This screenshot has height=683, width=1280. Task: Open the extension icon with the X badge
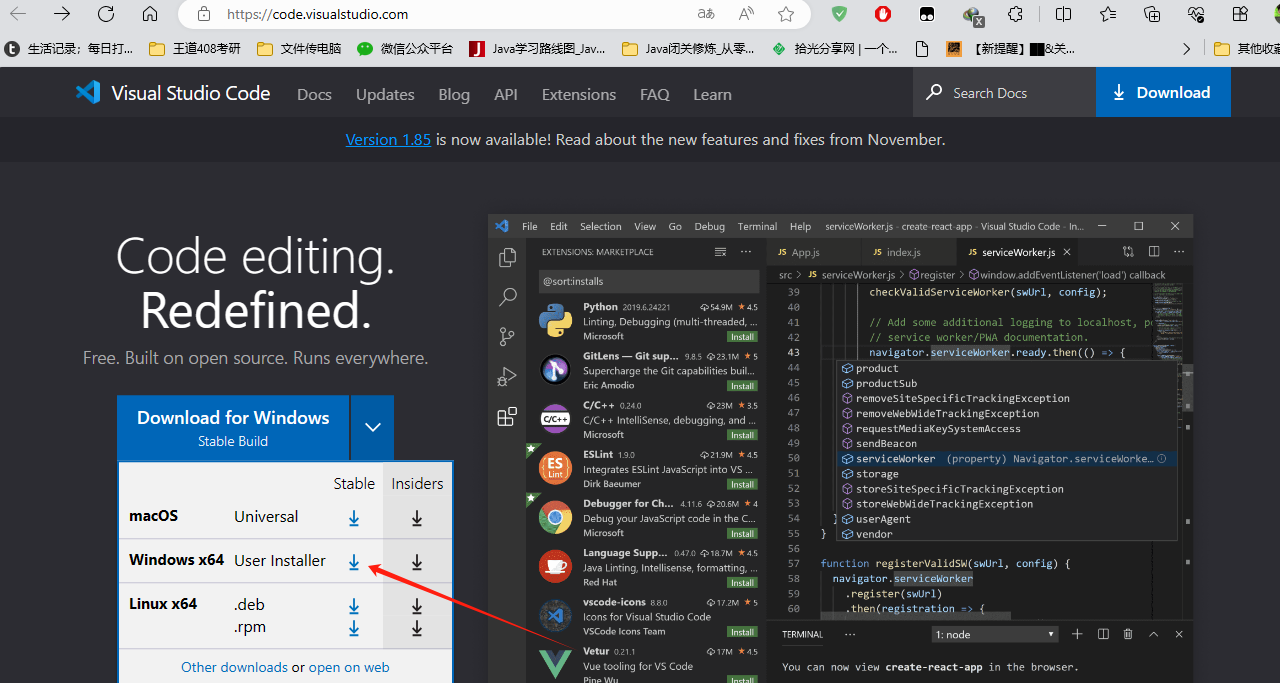click(972, 15)
